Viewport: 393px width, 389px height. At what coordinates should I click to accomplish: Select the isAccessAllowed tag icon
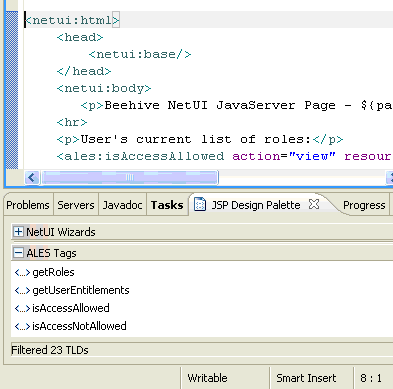tap(22, 308)
